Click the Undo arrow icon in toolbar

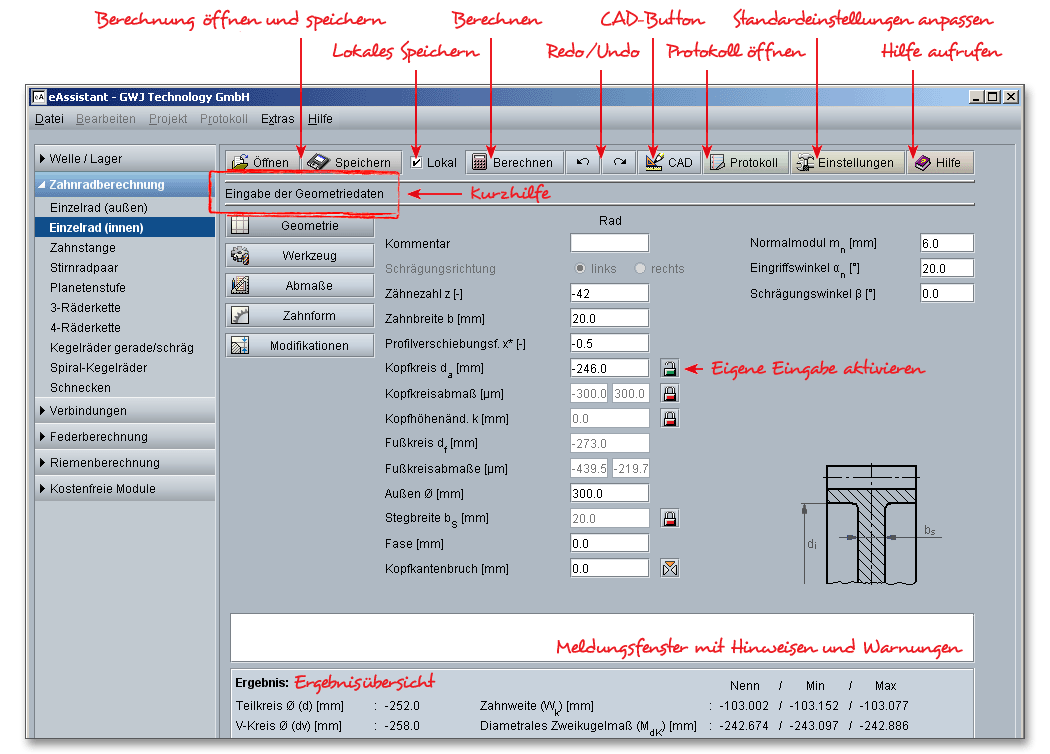583,162
